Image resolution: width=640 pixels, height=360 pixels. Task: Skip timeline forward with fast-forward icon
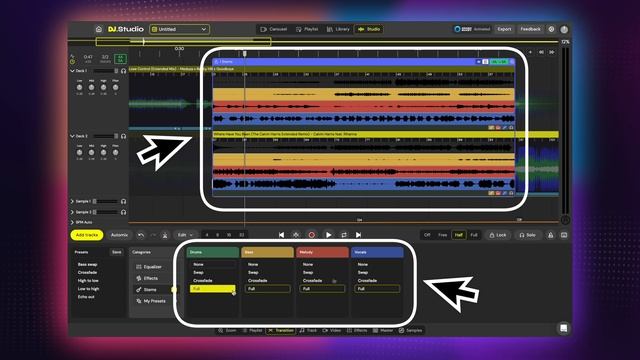point(551,52)
